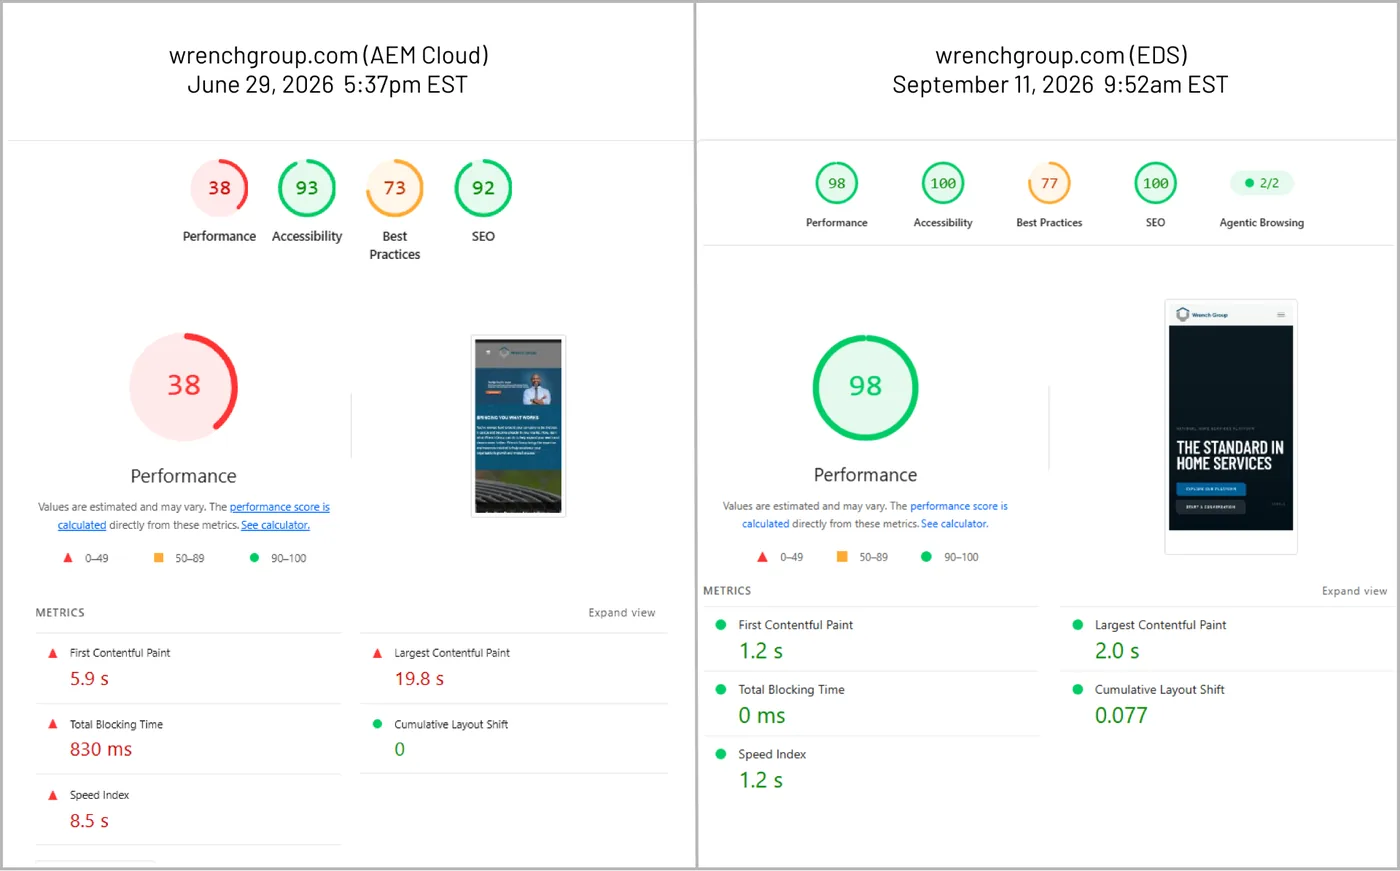Click the '19.8 s' Largest Contentful Paint value
This screenshot has width=1400, height=871.
click(x=419, y=679)
